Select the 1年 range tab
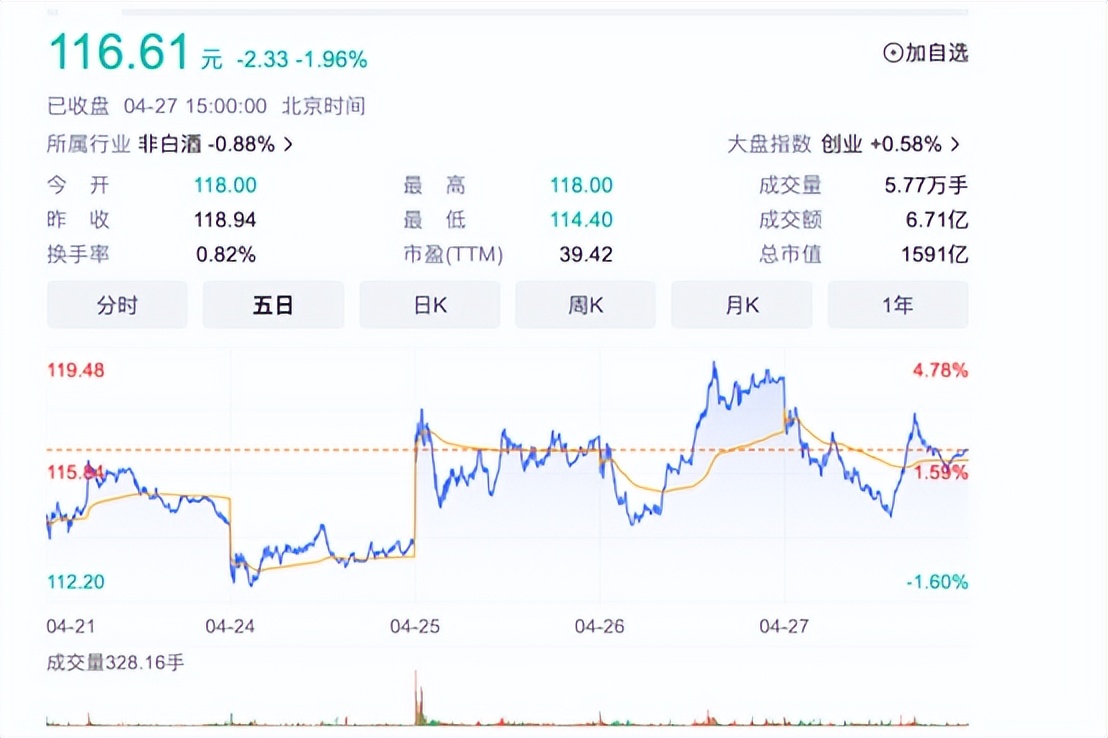This screenshot has width=1108, height=738. [898, 305]
